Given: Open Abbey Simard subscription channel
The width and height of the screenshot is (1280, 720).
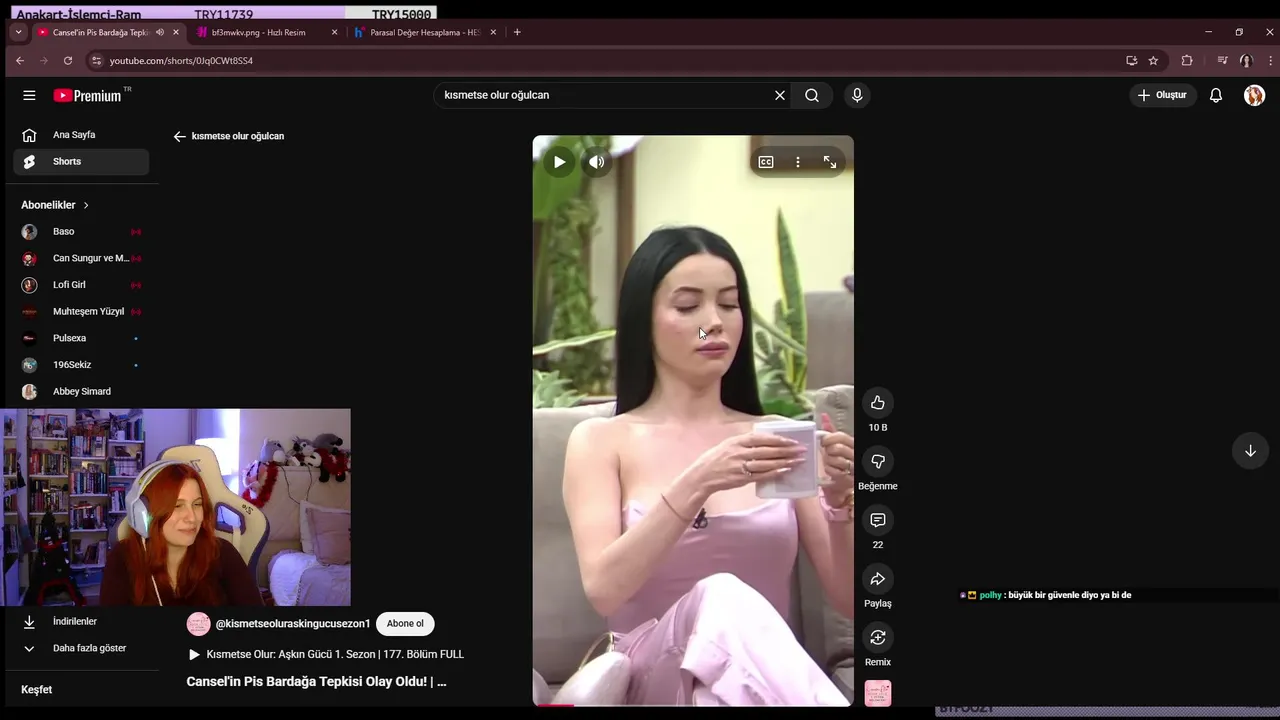Looking at the screenshot, I should pos(81,392).
